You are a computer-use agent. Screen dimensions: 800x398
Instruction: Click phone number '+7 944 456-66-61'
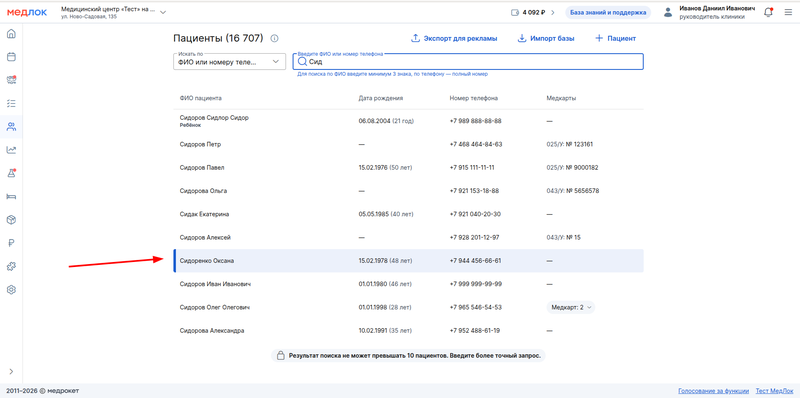point(475,261)
